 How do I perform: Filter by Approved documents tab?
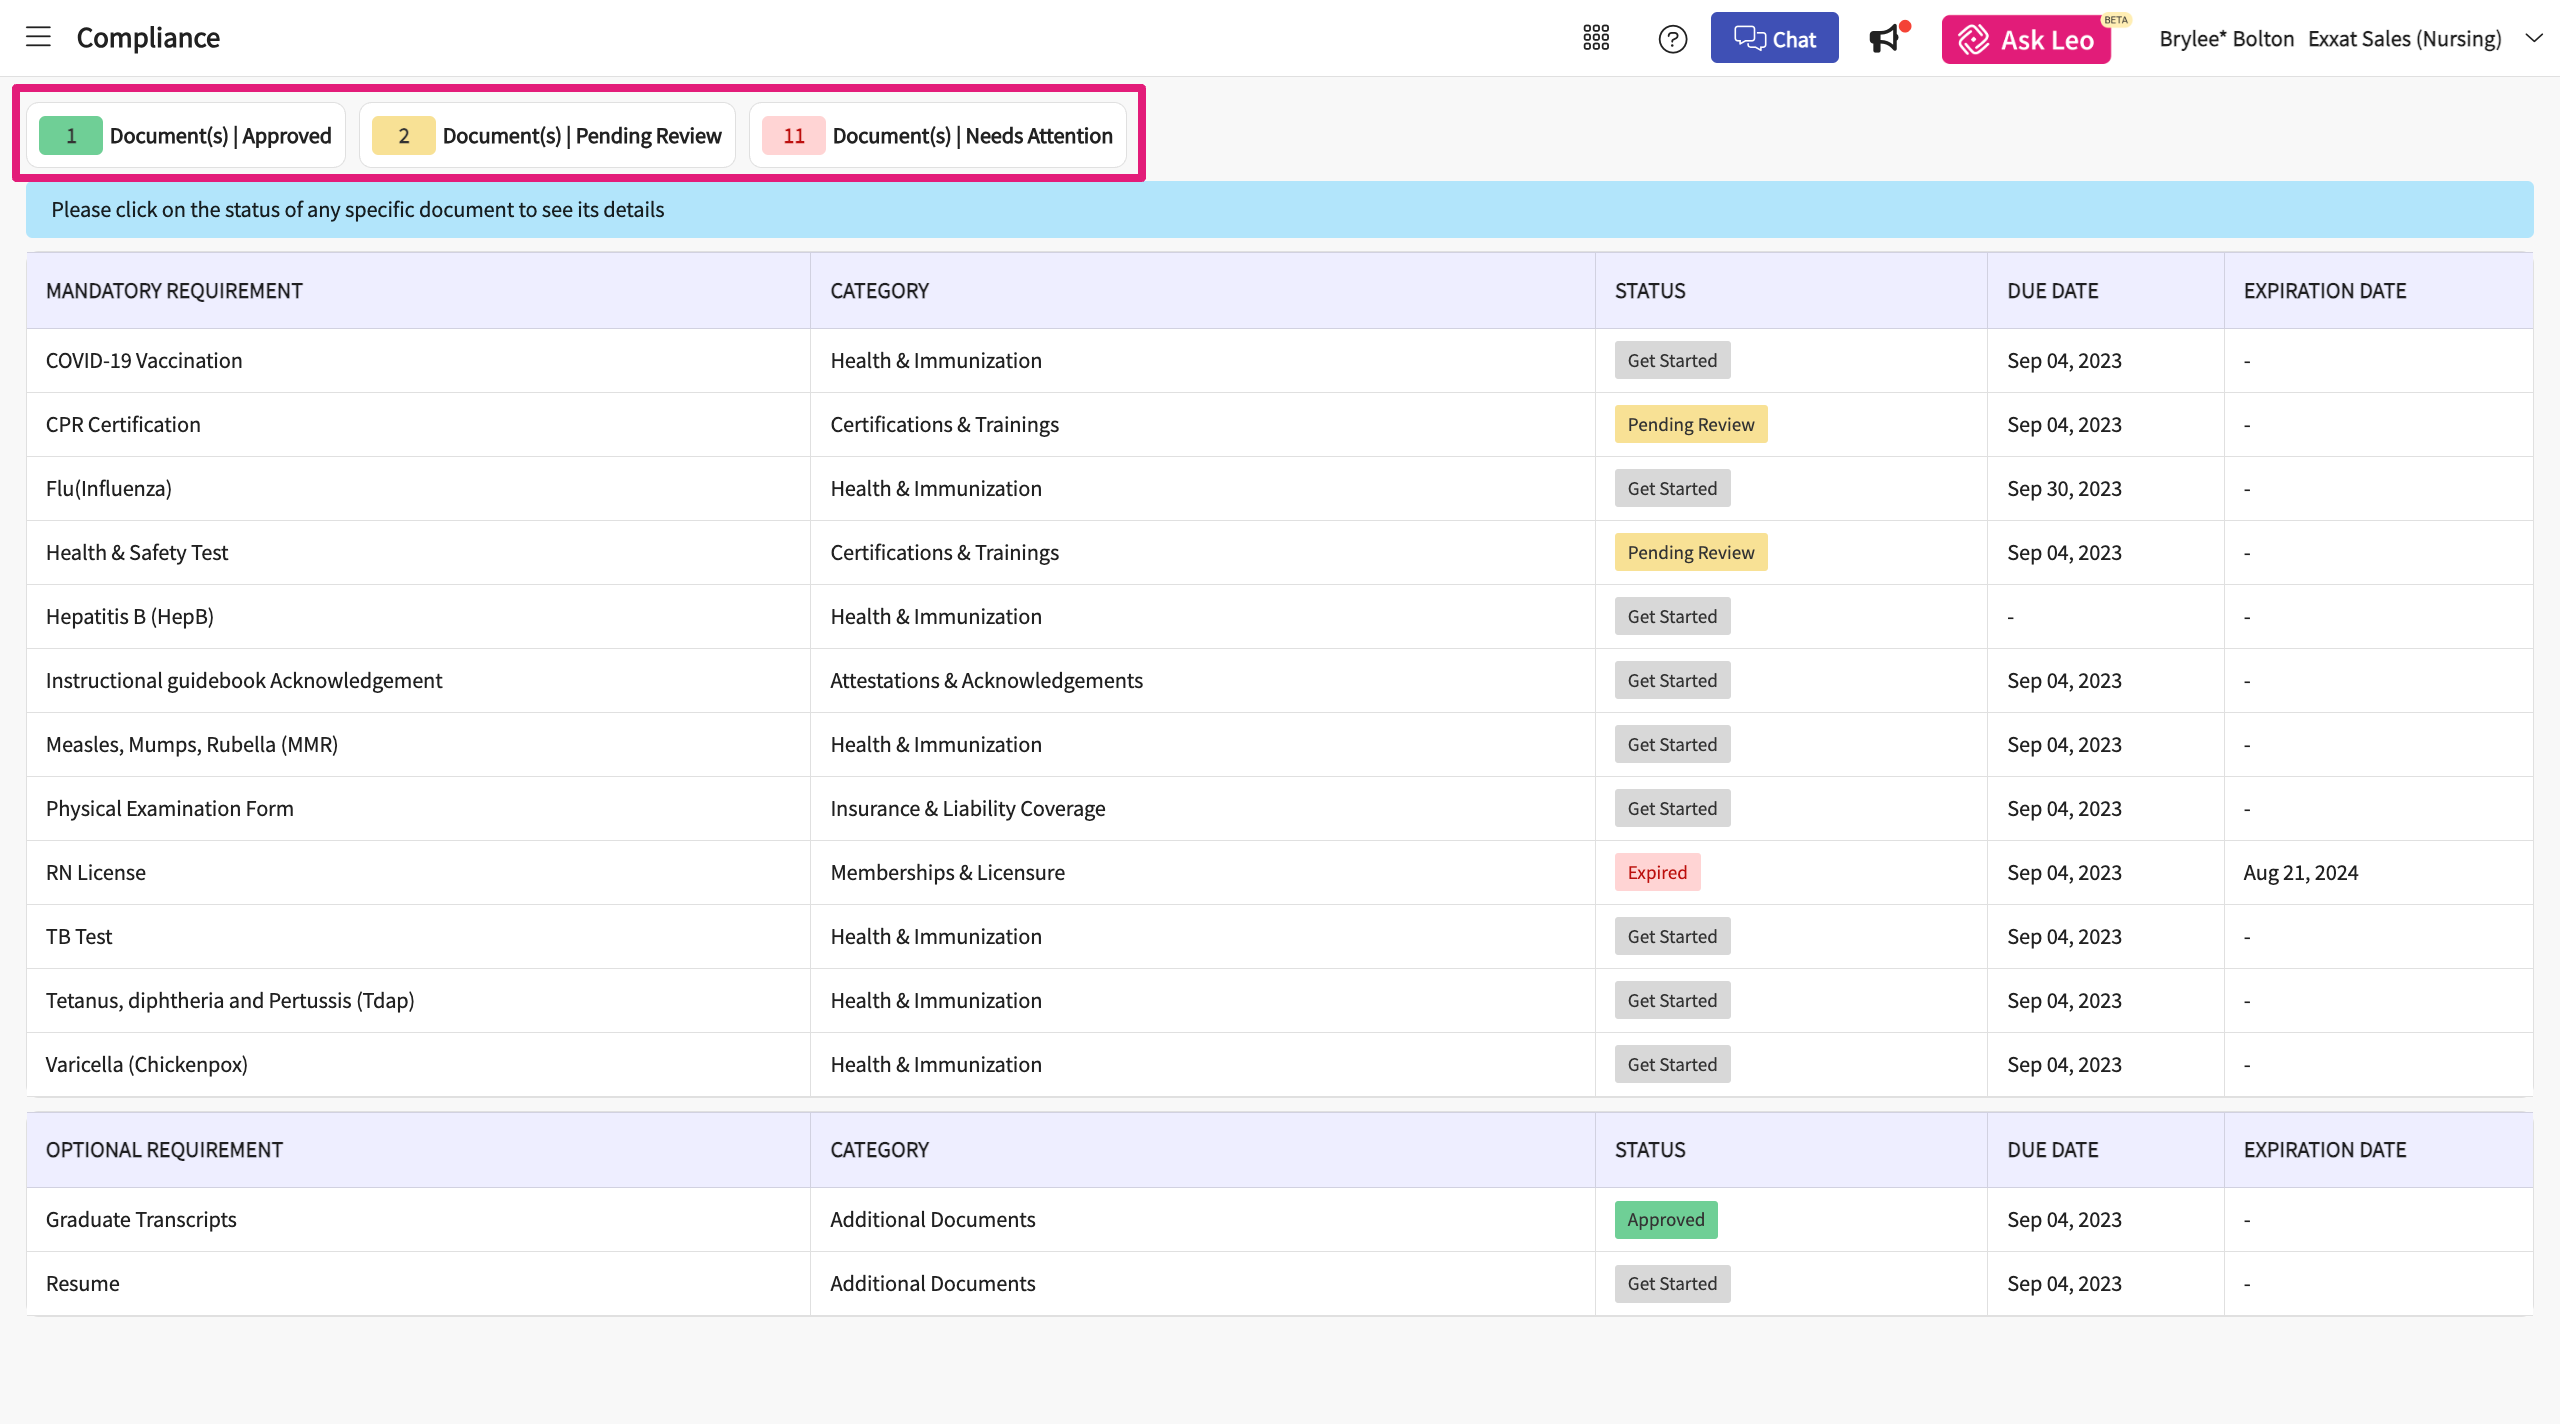[x=186, y=136]
